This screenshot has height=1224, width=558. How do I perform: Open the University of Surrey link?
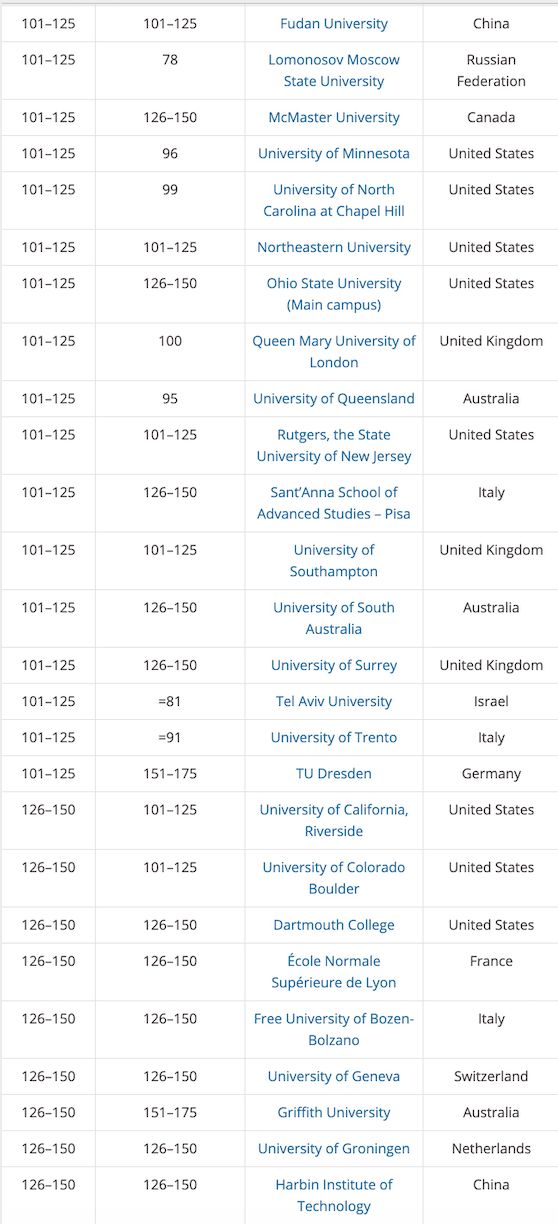coord(334,665)
